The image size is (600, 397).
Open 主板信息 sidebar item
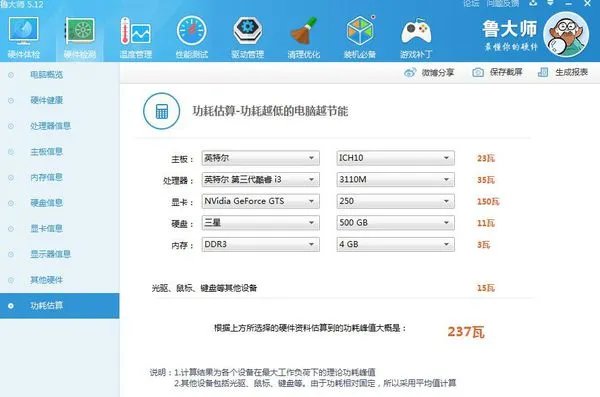coord(47,152)
